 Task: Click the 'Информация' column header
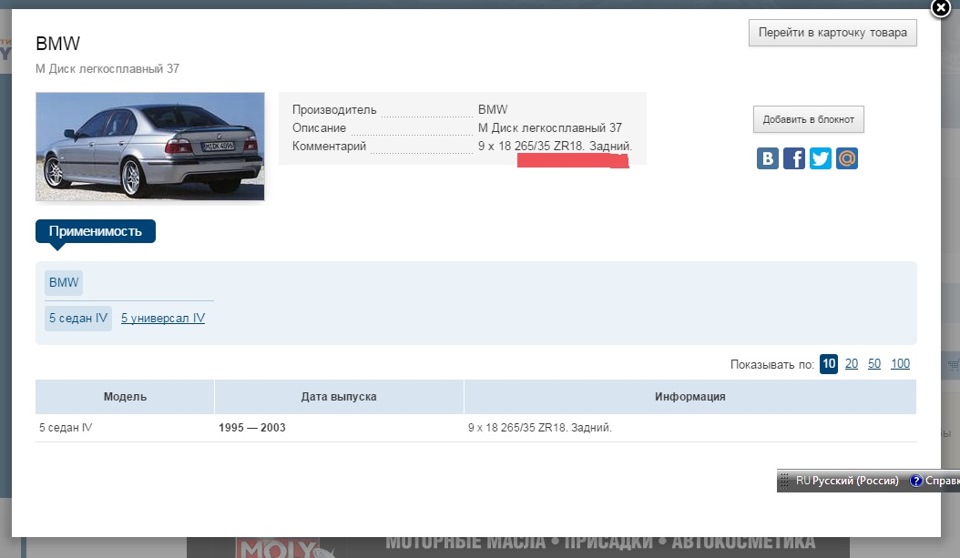click(x=690, y=397)
